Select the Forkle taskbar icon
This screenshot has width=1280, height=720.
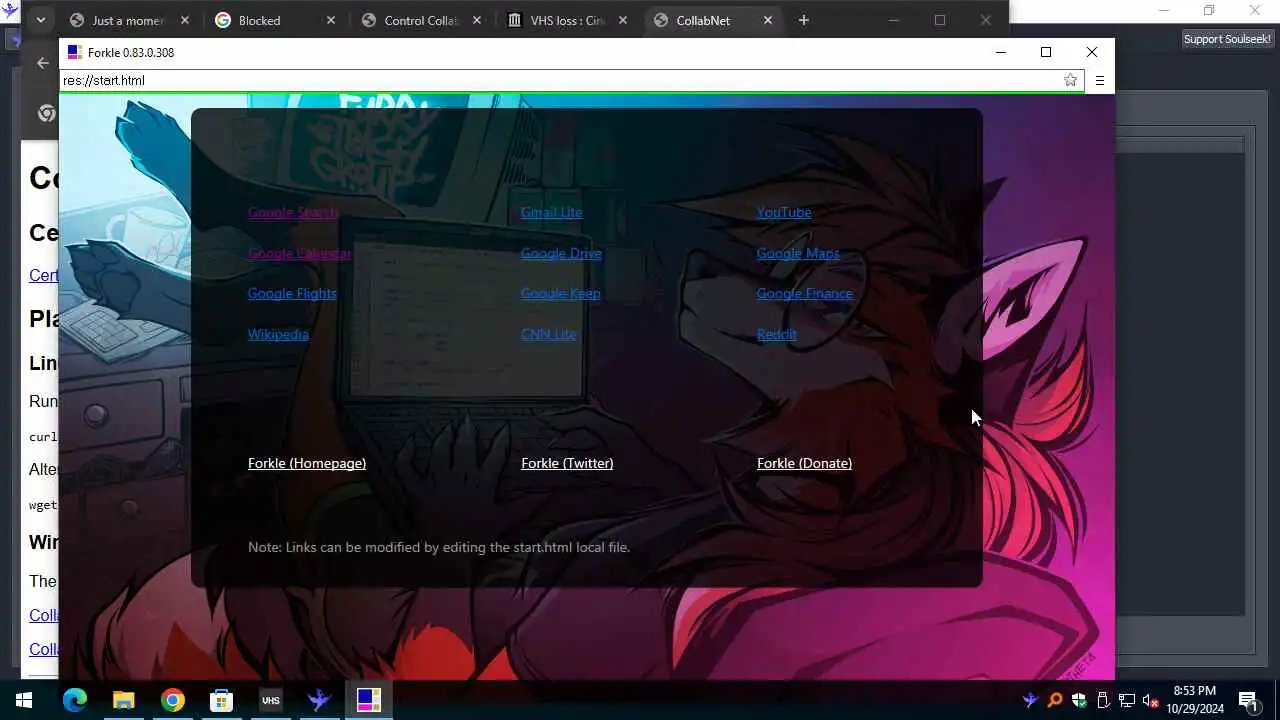[368, 700]
